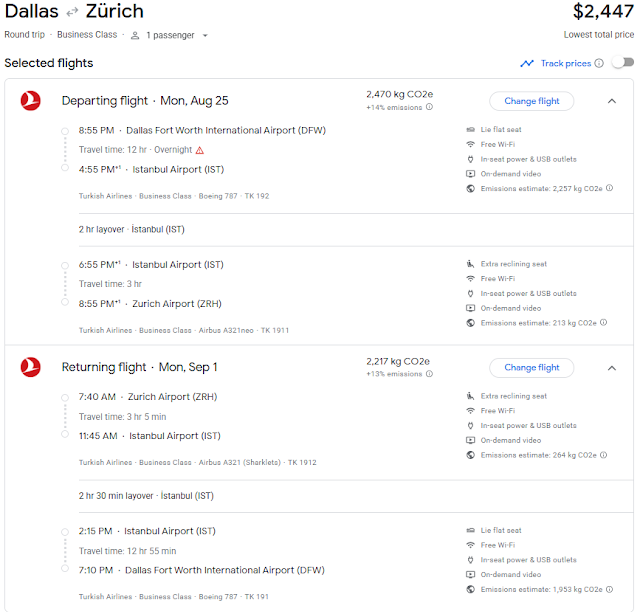This screenshot has height=614, width=640.
Task: Click Change flight for departing flight
Action: click(x=531, y=101)
